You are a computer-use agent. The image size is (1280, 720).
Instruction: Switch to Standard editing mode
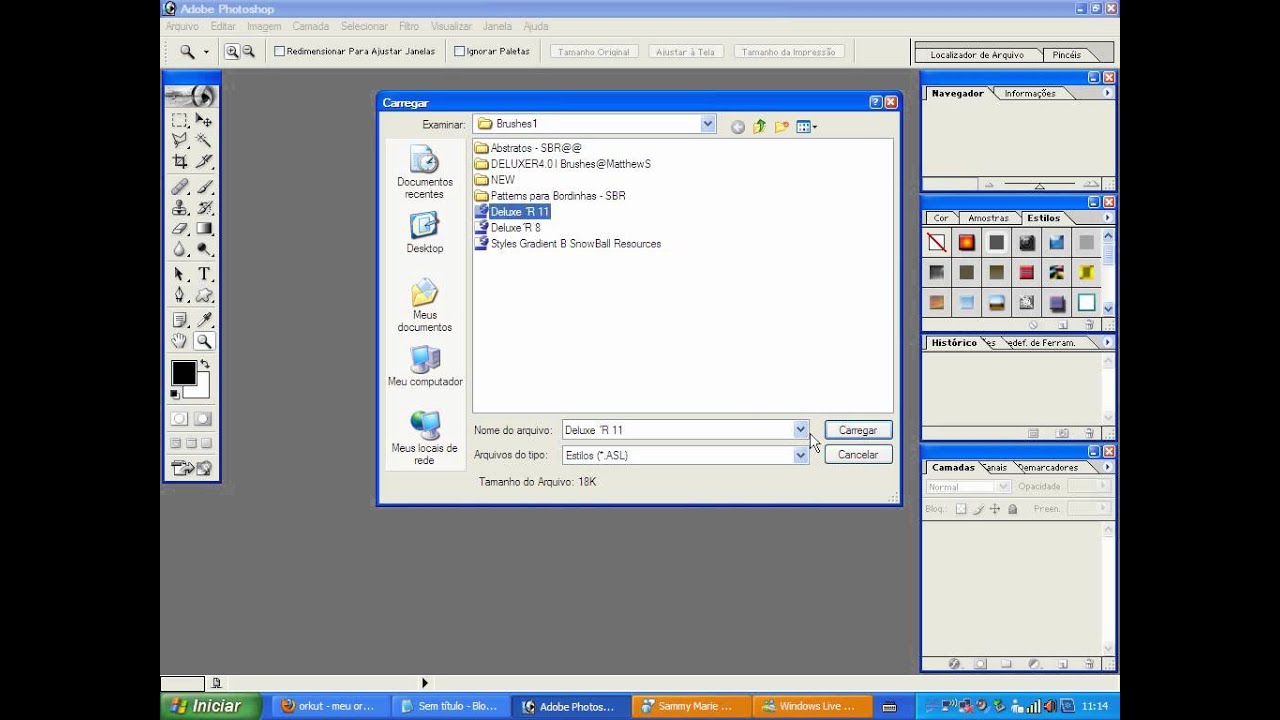[179, 419]
